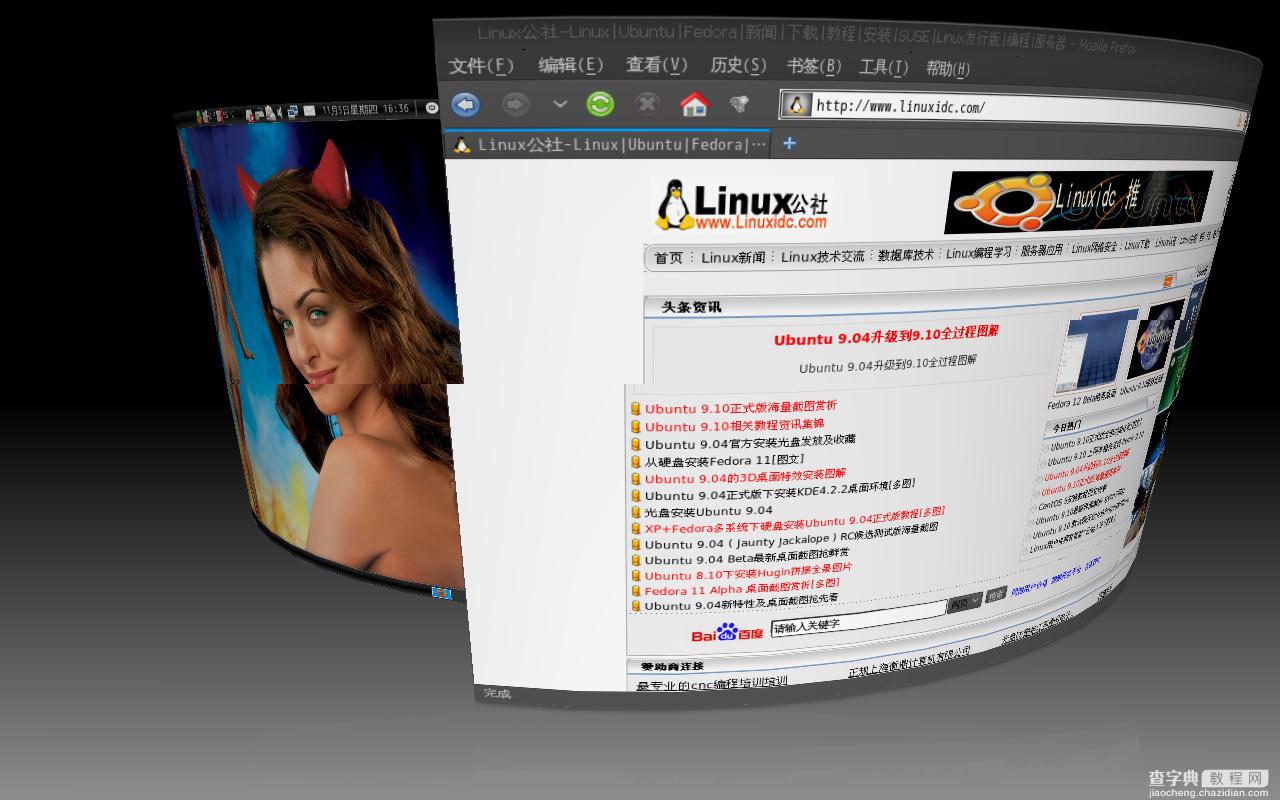Click the Baidu logo beside the search box
This screenshot has height=800, width=1280.
click(x=727, y=634)
